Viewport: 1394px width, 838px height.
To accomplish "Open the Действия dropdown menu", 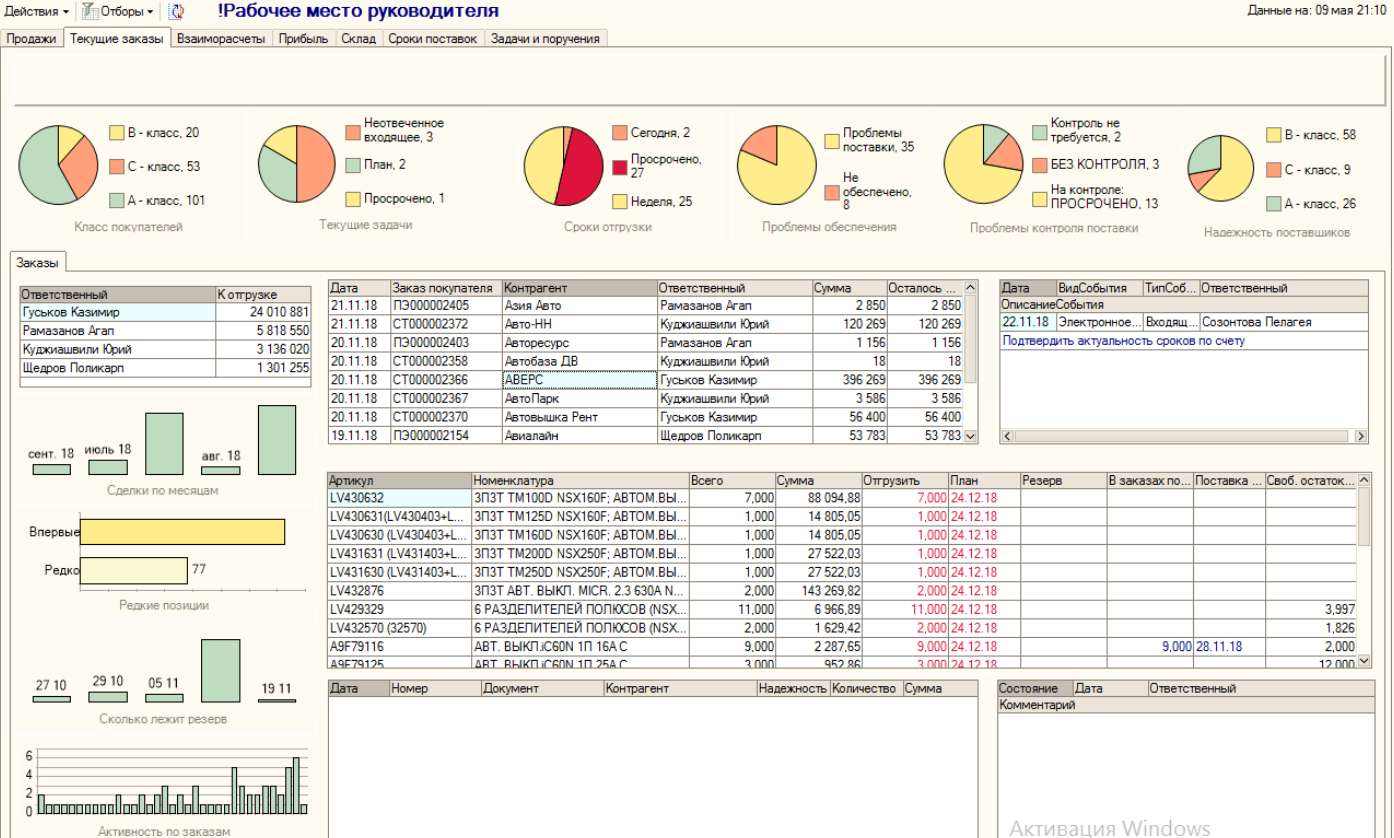I will (x=37, y=12).
